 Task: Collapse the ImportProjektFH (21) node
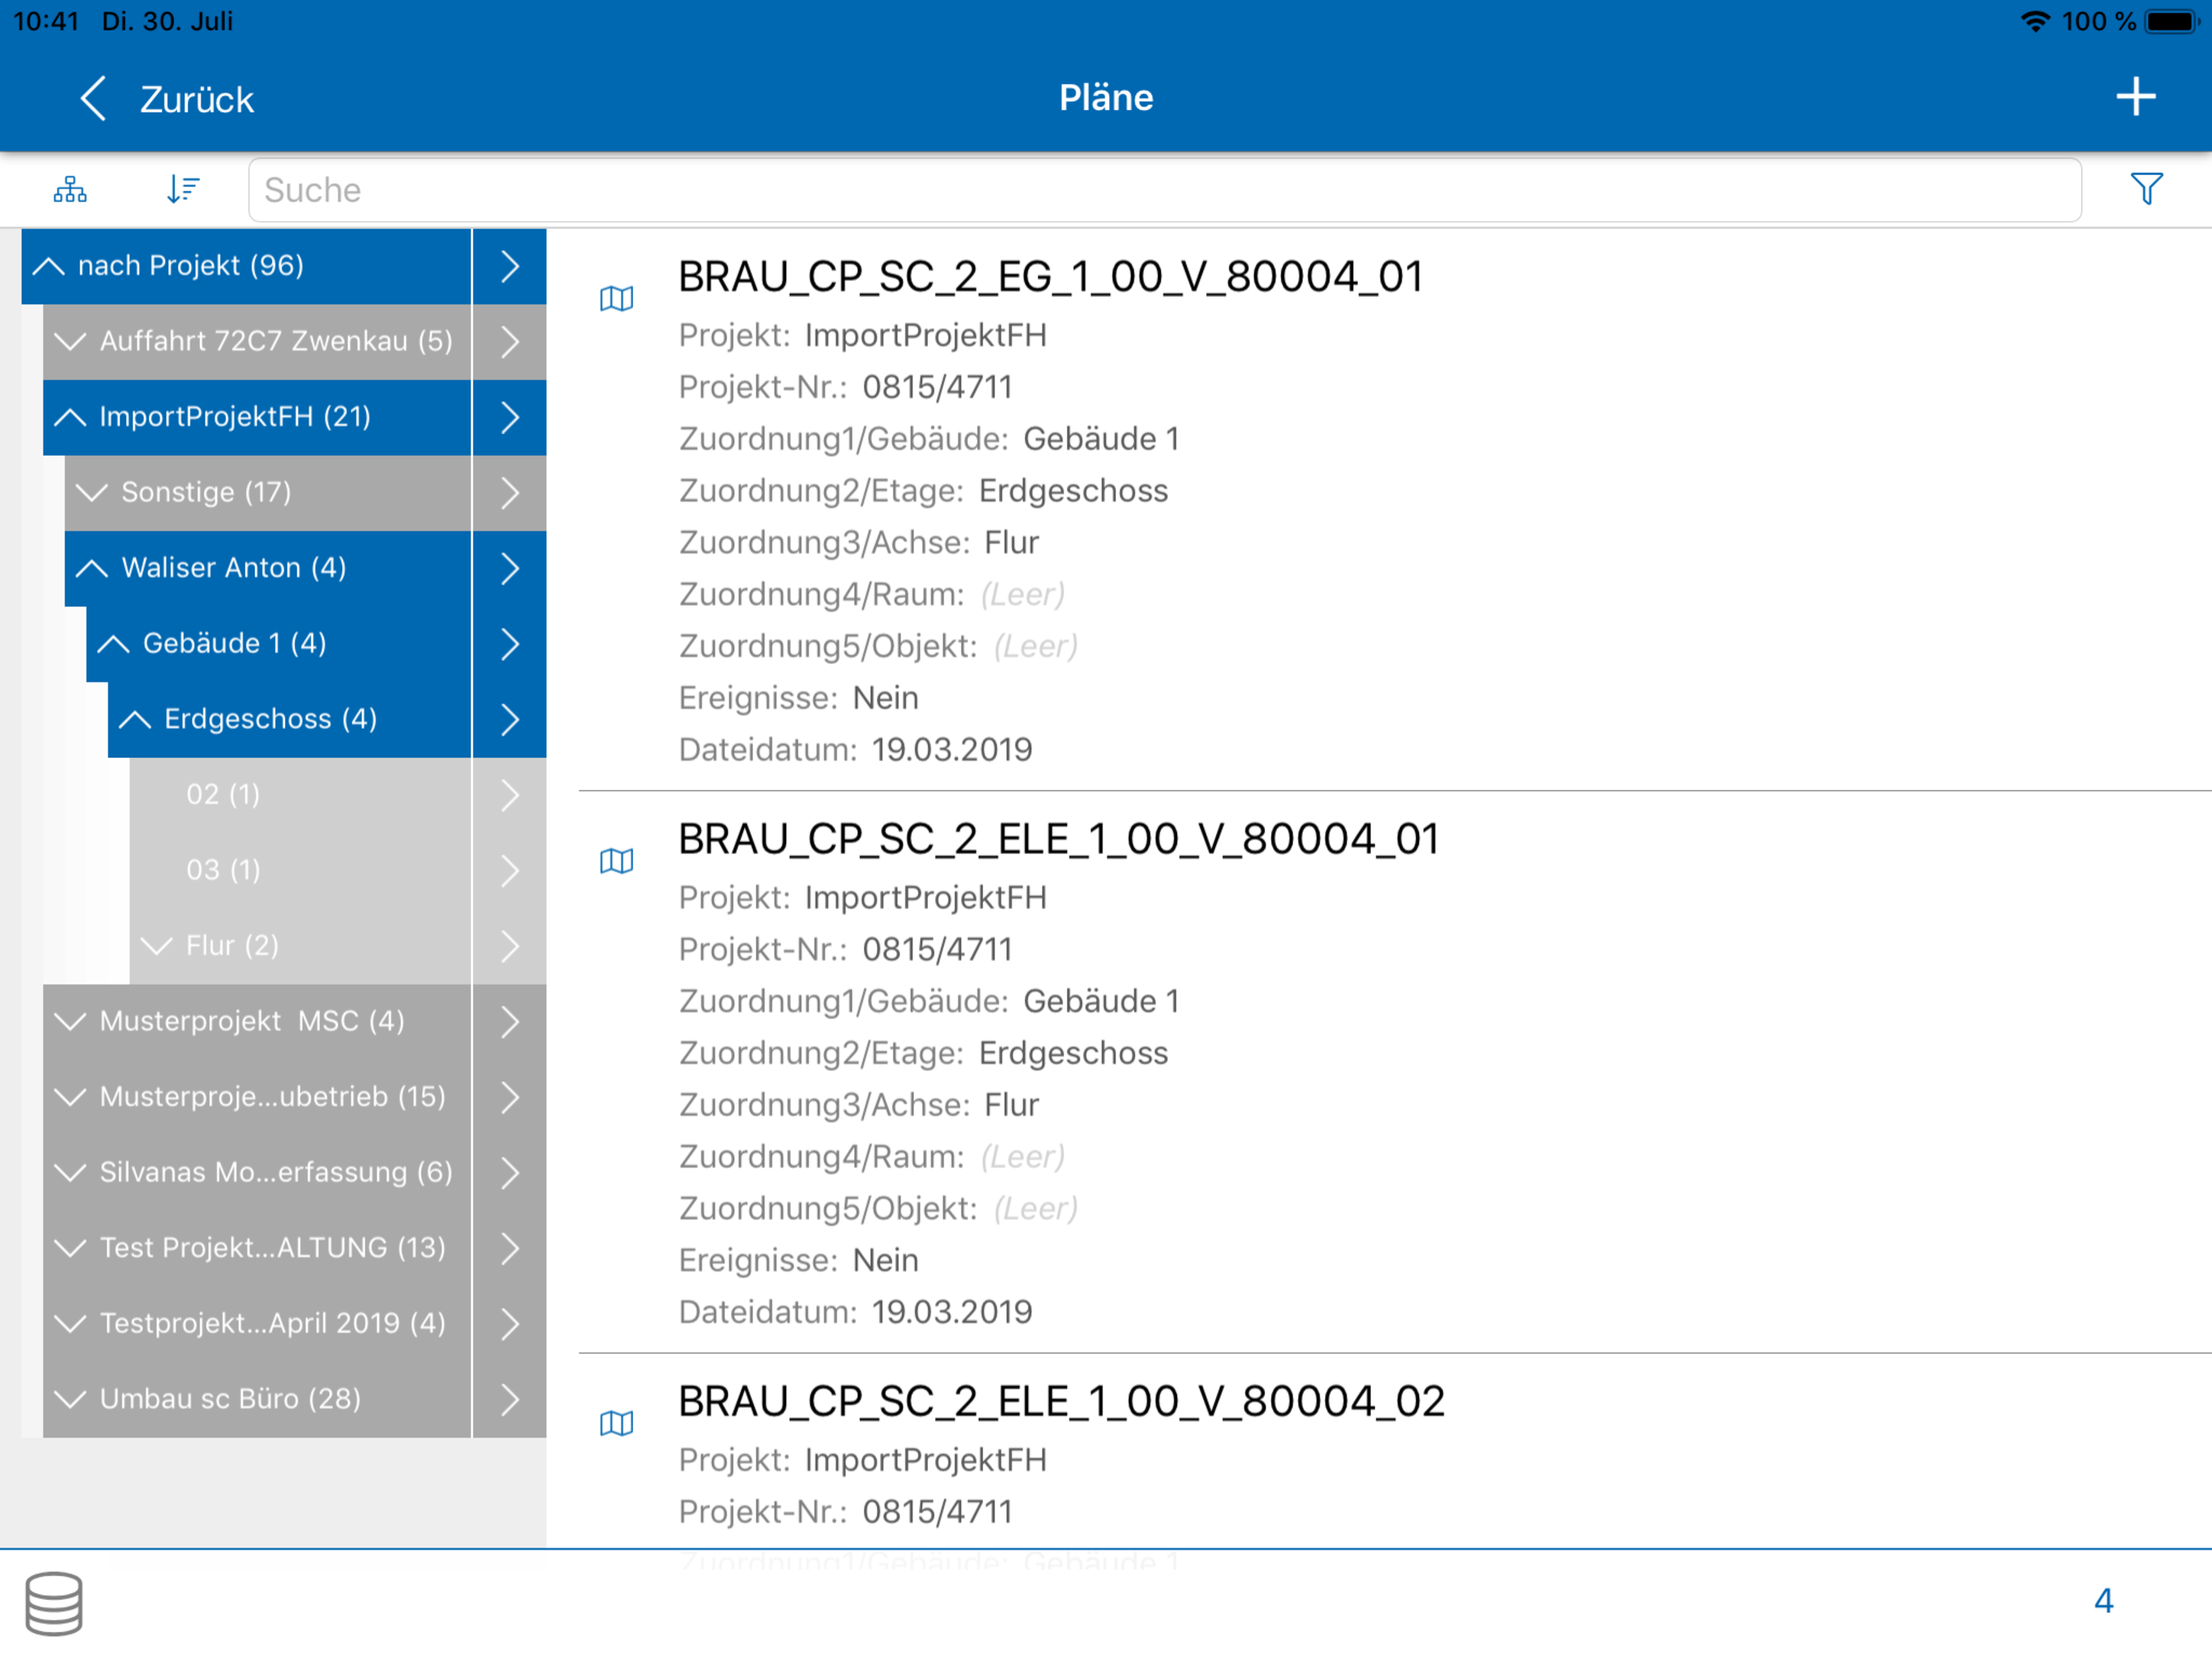coord(70,417)
